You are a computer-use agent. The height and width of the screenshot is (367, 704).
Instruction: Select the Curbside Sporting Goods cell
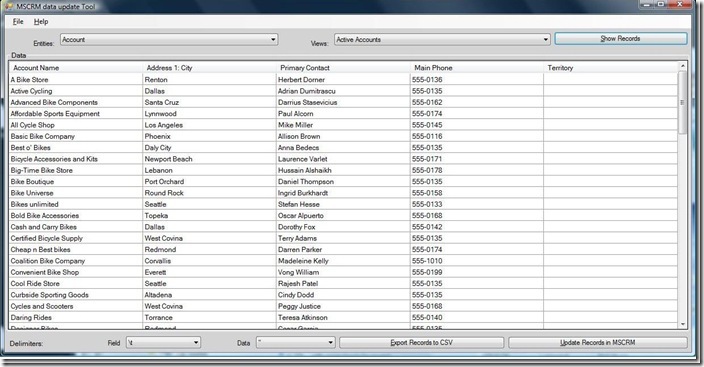pos(75,295)
